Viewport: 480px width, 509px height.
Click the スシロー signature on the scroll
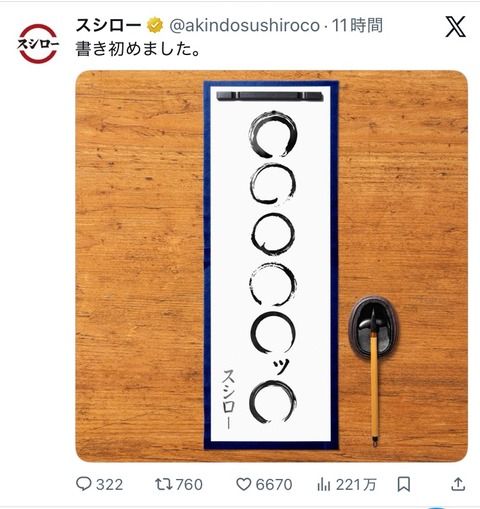tap(229, 399)
